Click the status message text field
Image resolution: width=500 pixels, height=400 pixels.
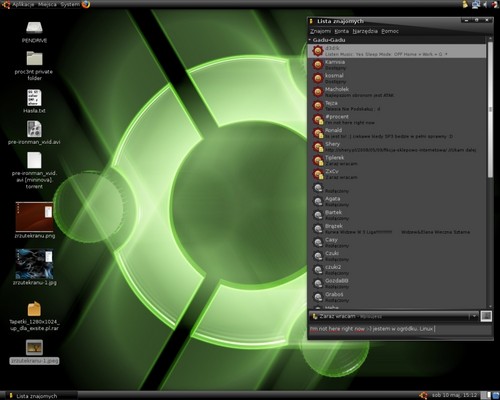point(400,329)
